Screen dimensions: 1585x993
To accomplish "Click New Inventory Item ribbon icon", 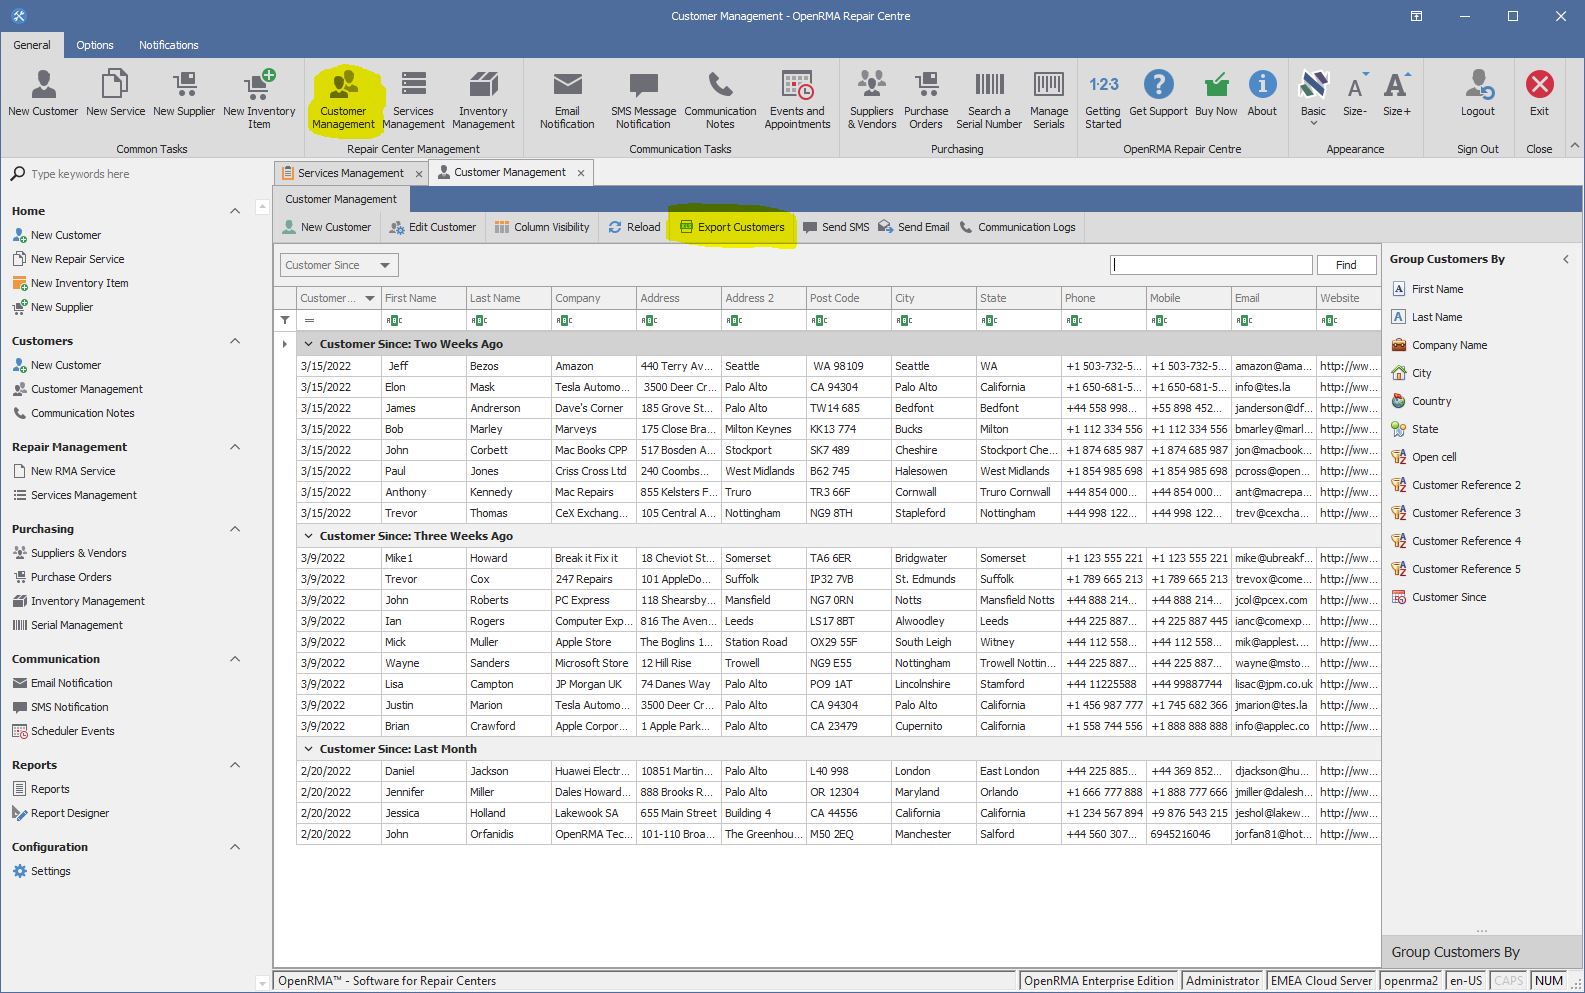I will click(x=259, y=100).
